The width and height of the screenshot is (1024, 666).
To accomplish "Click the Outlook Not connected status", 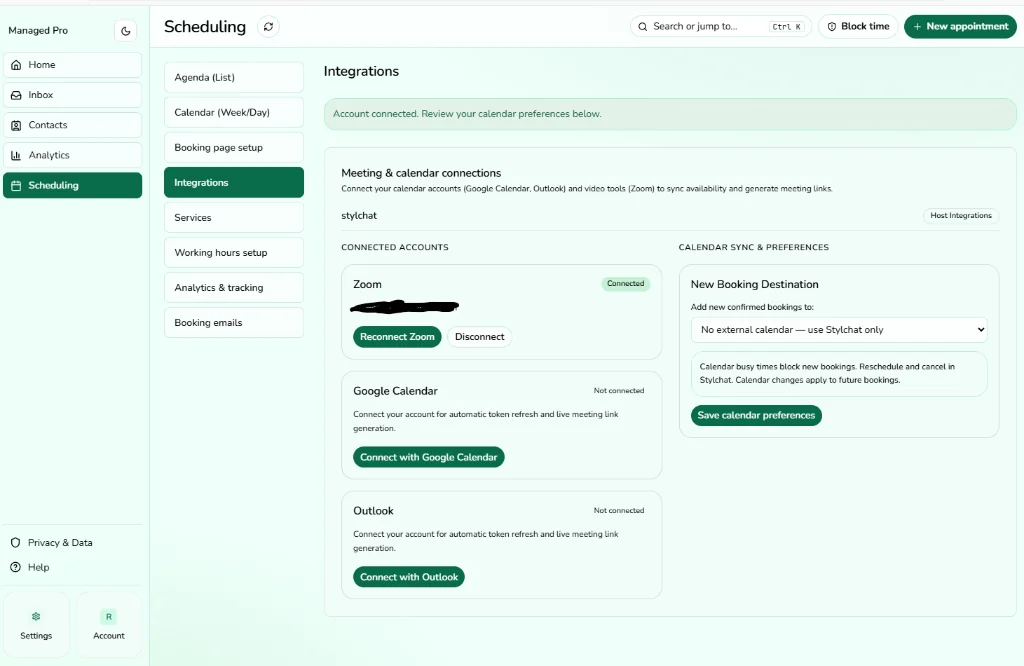I will (618, 511).
